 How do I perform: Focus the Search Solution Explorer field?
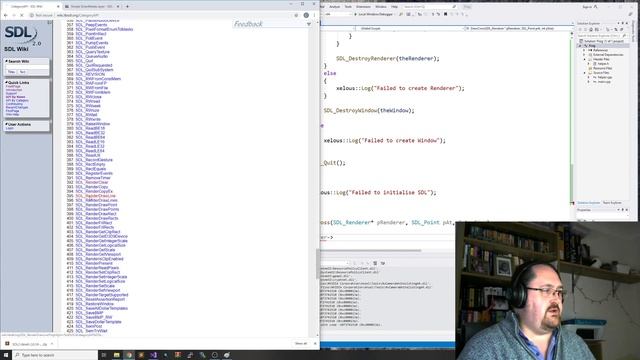pos(602,36)
